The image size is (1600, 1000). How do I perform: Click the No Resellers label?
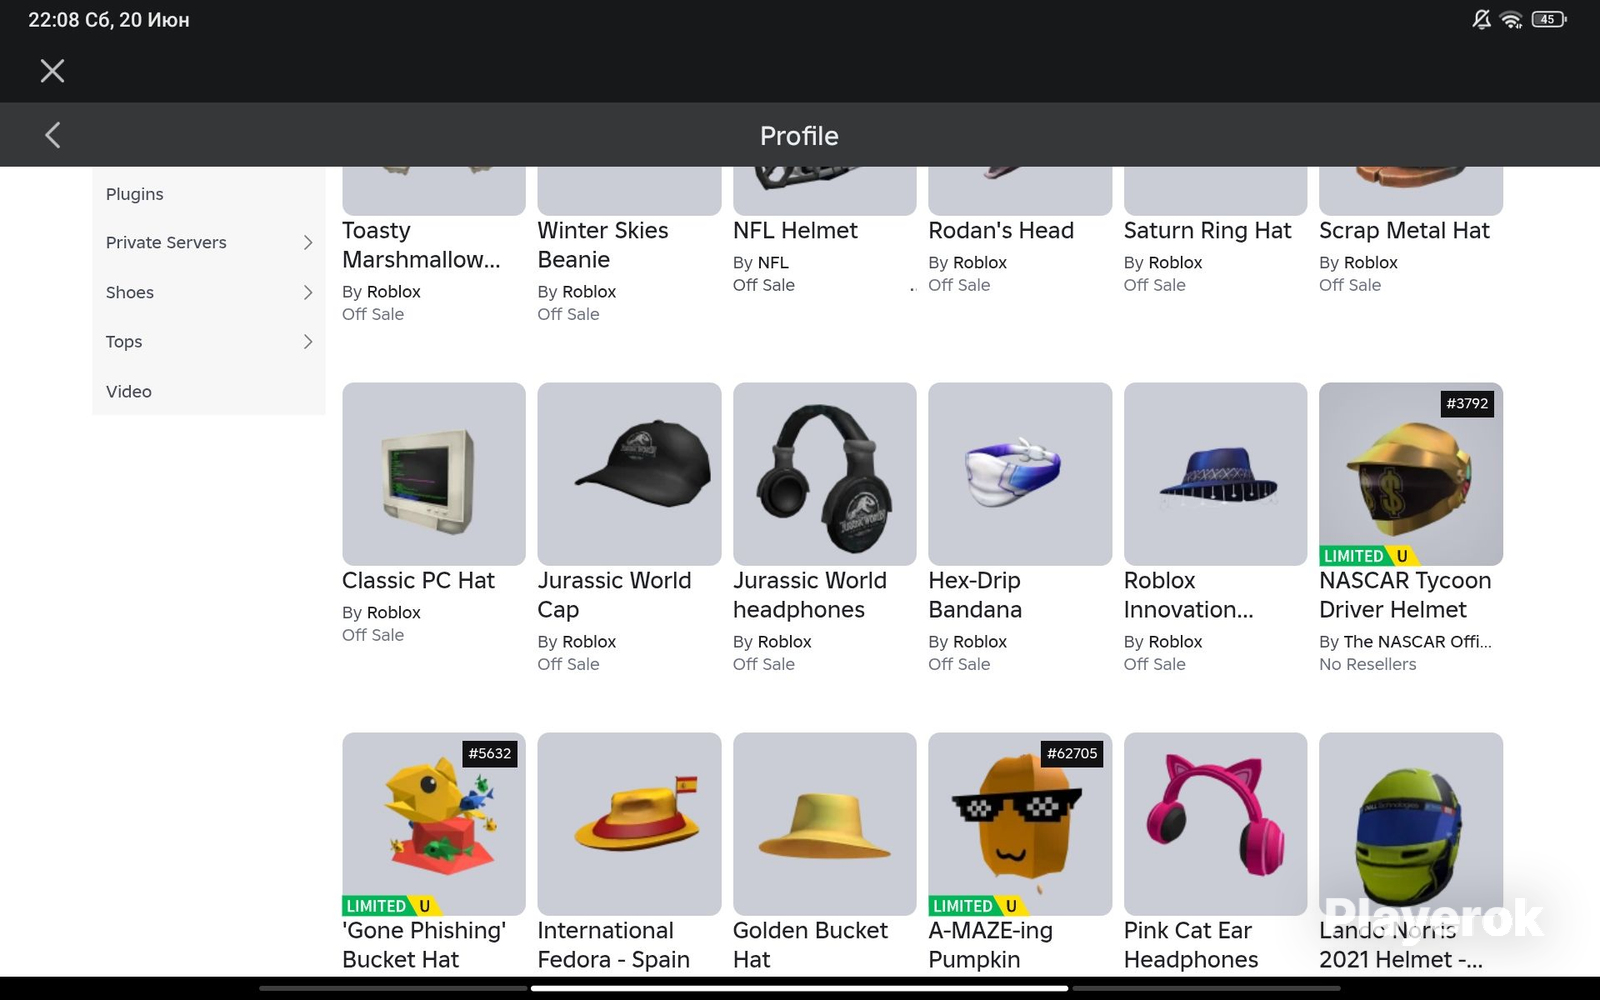point(1367,665)
